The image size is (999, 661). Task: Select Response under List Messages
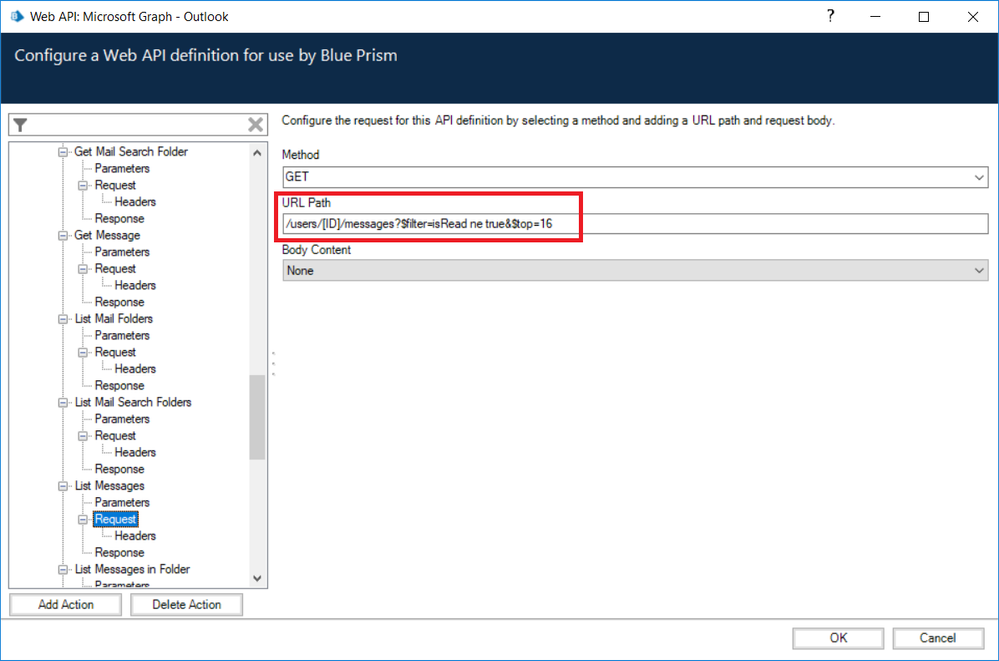[x=119, y=553]
